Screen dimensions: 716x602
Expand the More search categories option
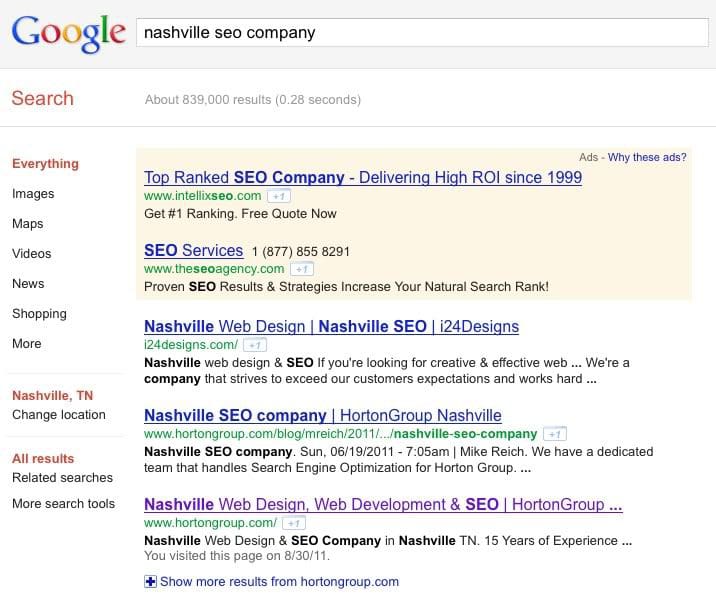click(27, 344)
